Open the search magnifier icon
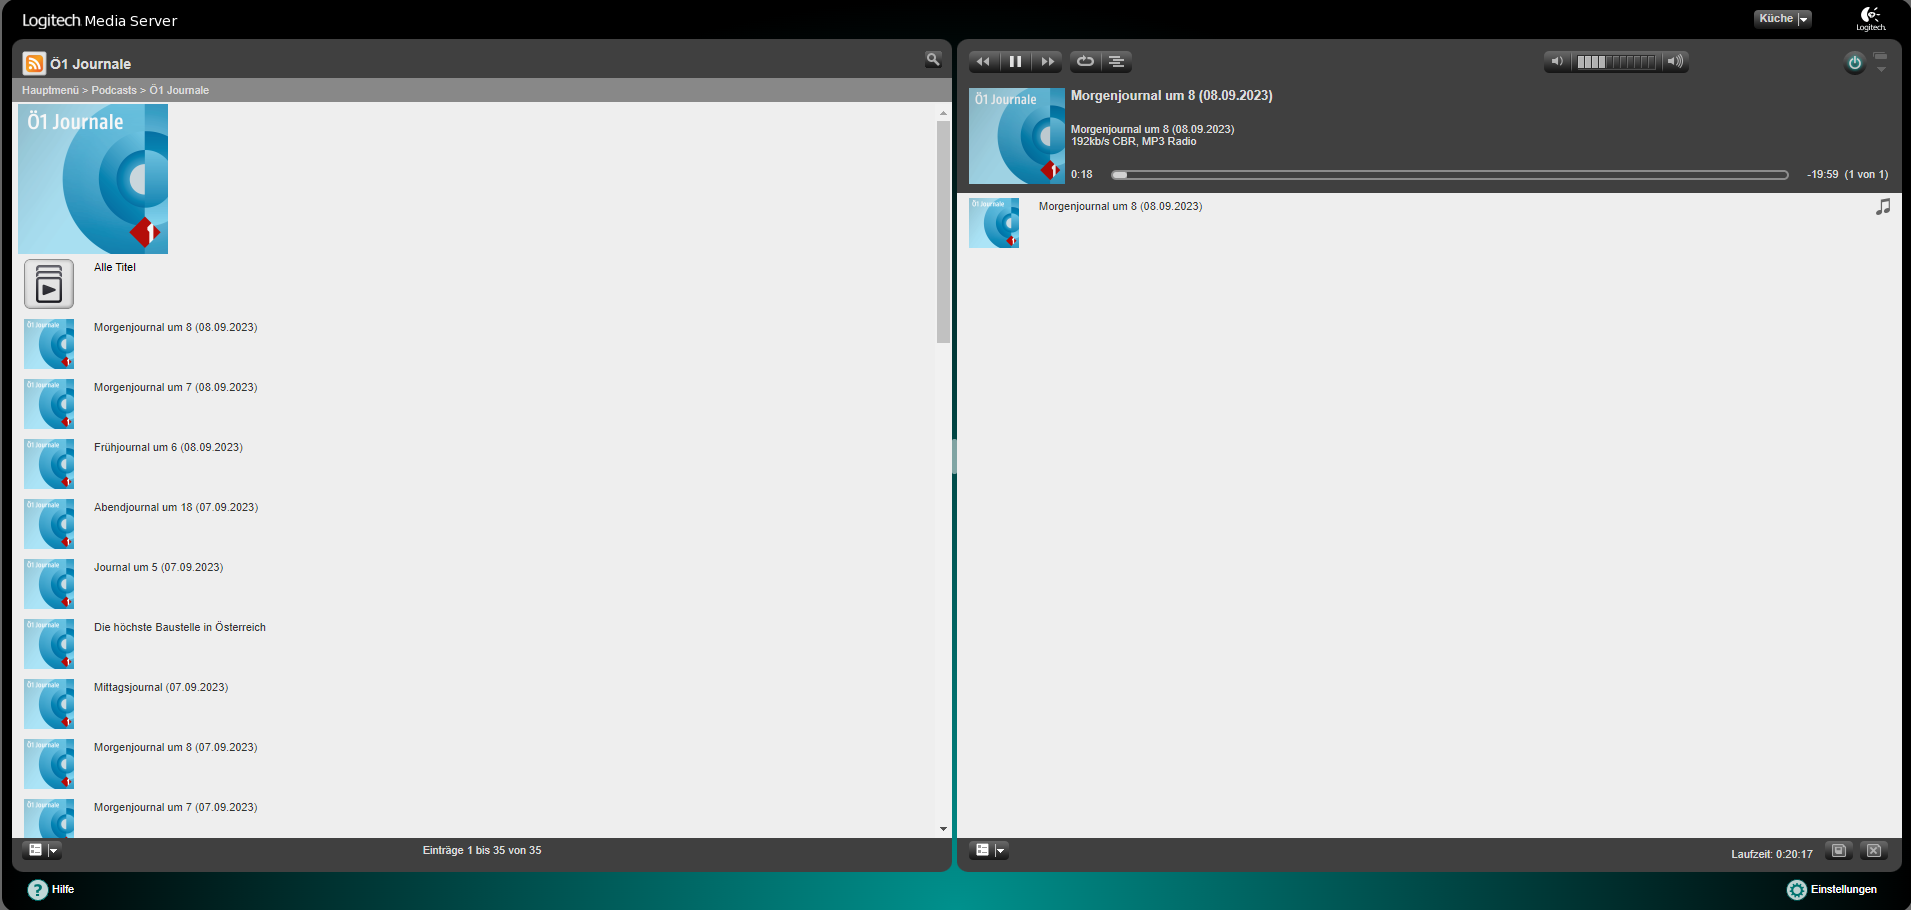Screen dimensions: 1911x910 pyautogui.click(x=933, y=60)
